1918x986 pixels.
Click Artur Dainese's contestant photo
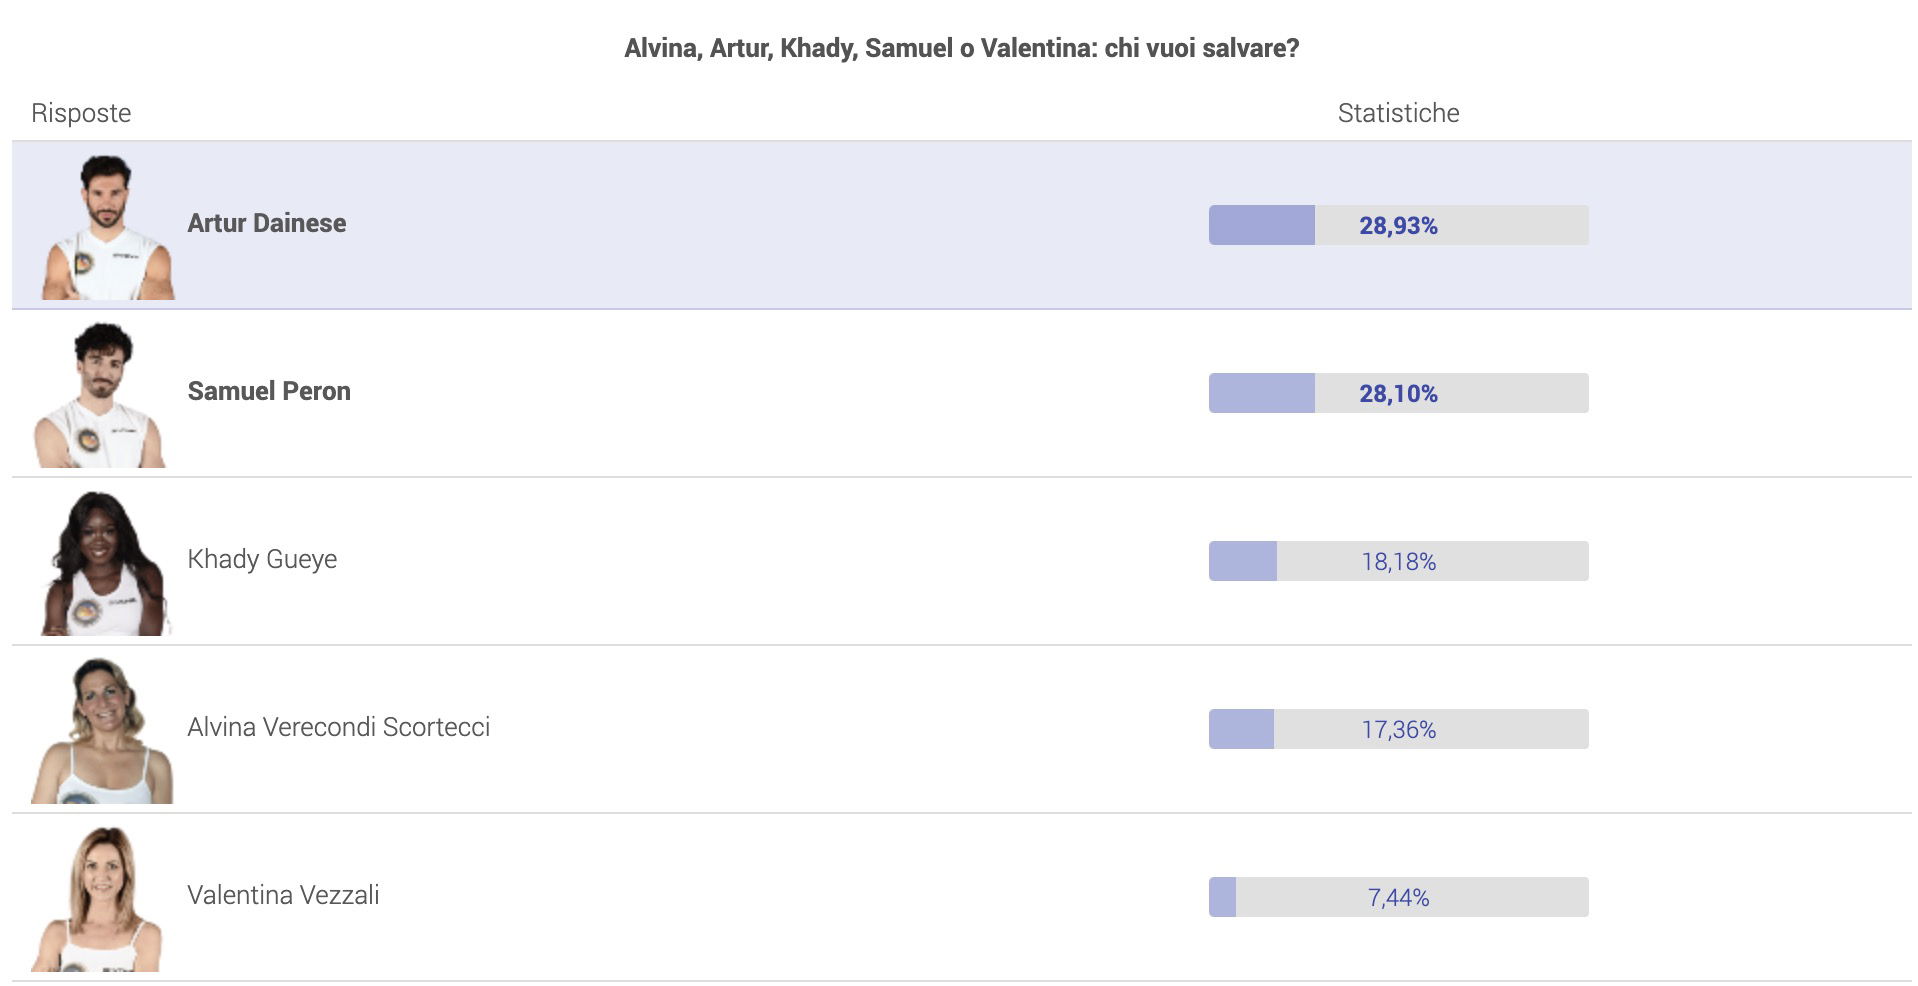click(x=107, y=227)
